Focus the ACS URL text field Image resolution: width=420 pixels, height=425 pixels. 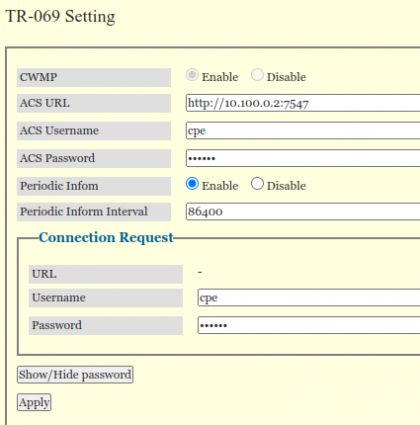click(303, 103)
